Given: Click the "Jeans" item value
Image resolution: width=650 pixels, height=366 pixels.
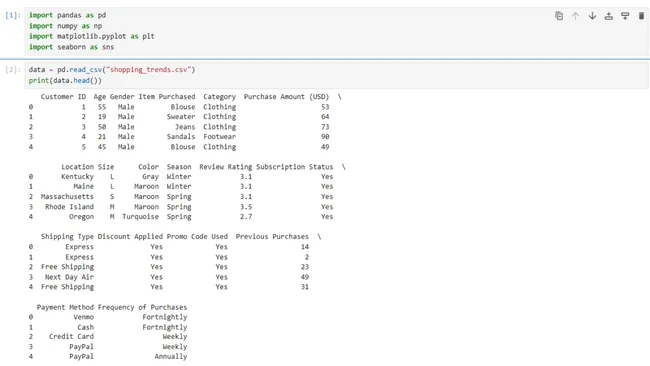Looking at the screenshot, I should pyautogui.click(x=185, y=127).
